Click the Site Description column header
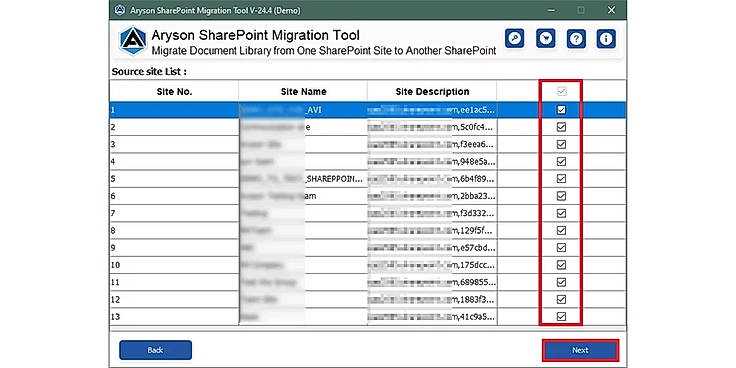This screenshot has height=368, width=736. (x=432, y=92)
